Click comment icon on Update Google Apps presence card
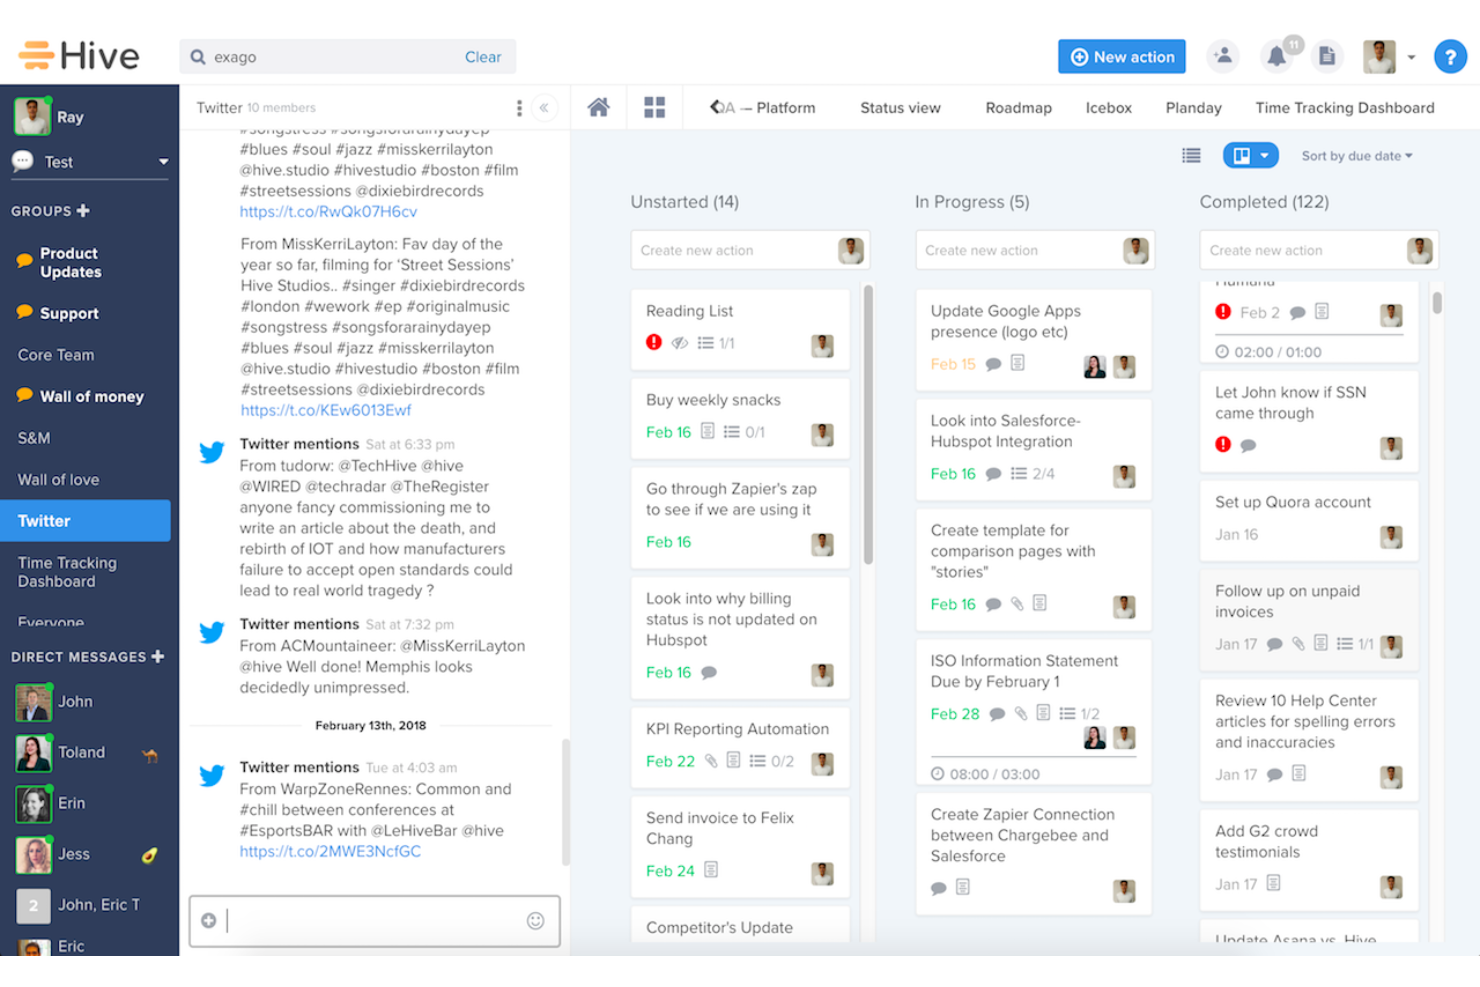Screen dimensions: 1480x987 (993, 364)
